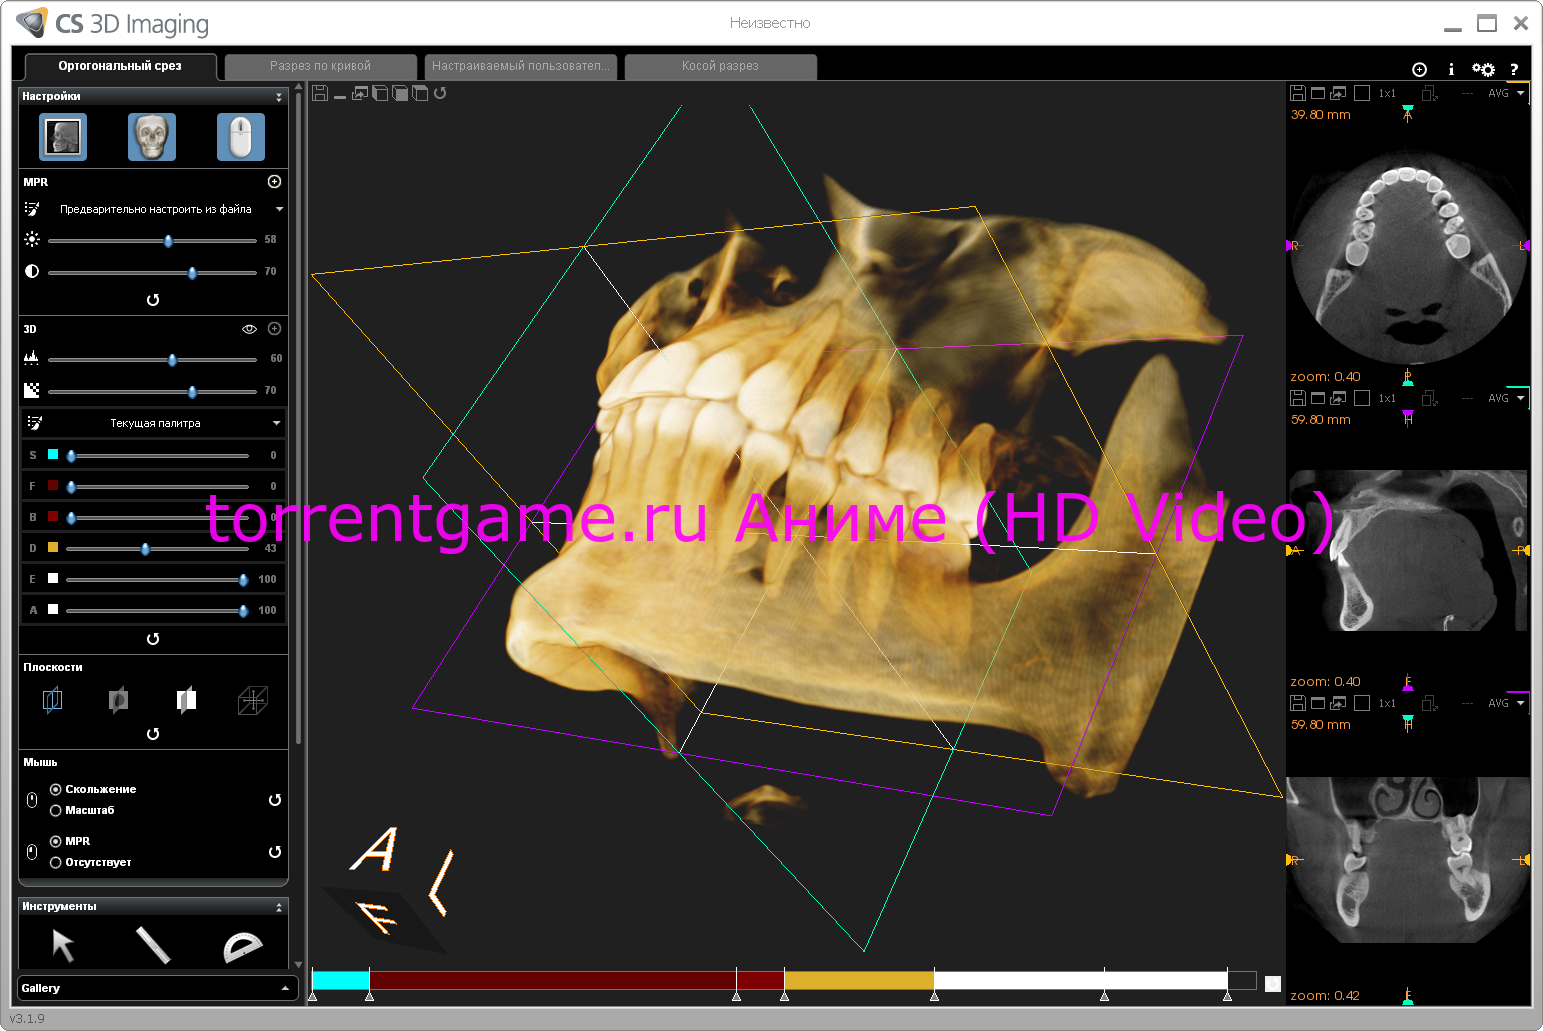This screenshot has height=1031, width=1543.
Task: Open the Косой разрез tab
Action: (720, 66)
